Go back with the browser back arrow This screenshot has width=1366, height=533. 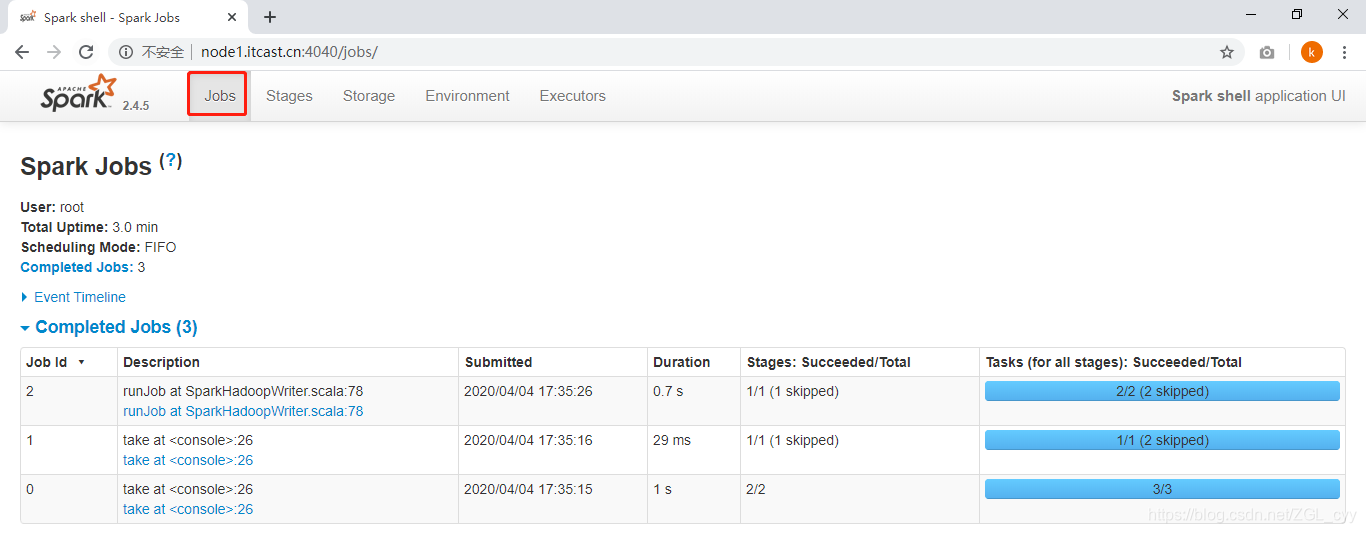click(x=22, y=52)
